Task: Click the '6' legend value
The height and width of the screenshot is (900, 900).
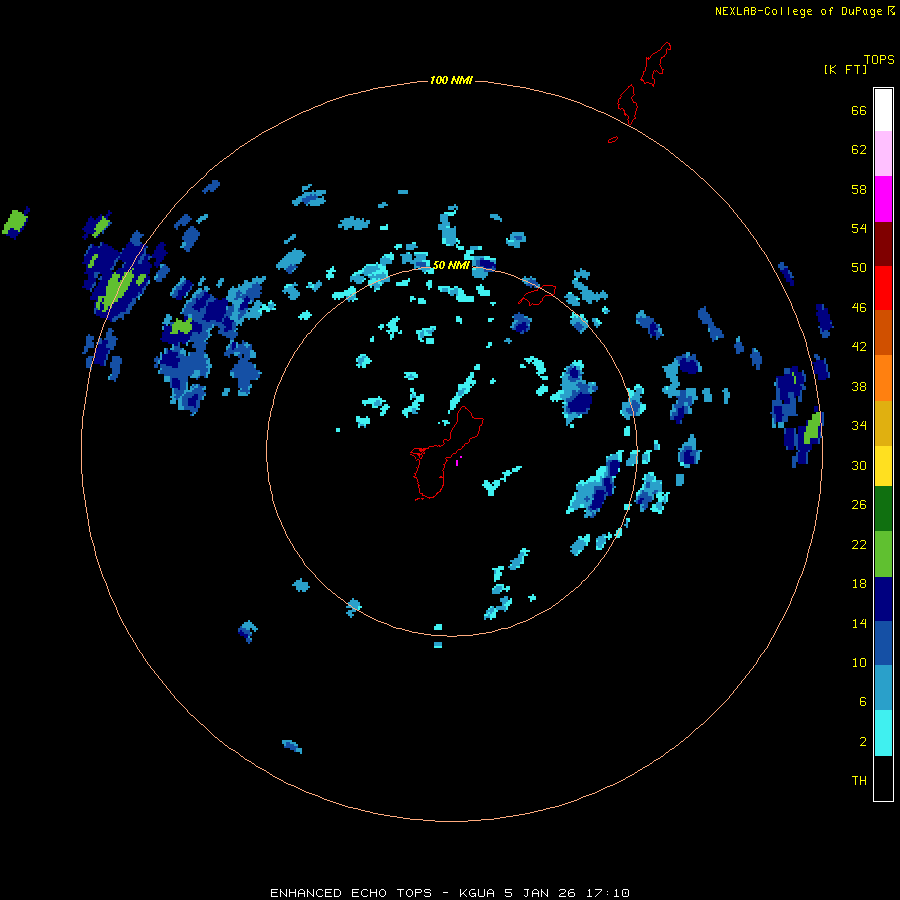Action: (863, 702)
